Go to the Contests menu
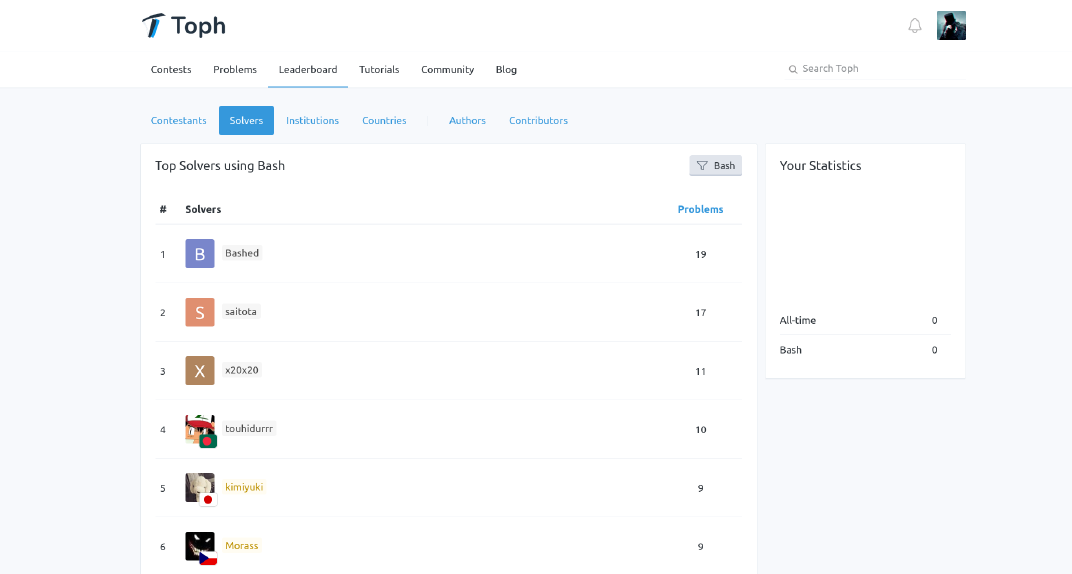 point(171,70)
